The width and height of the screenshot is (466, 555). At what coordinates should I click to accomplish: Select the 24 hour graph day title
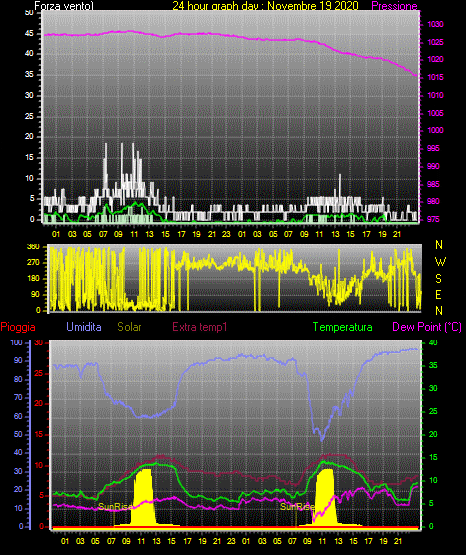click(x=265, y=6)
